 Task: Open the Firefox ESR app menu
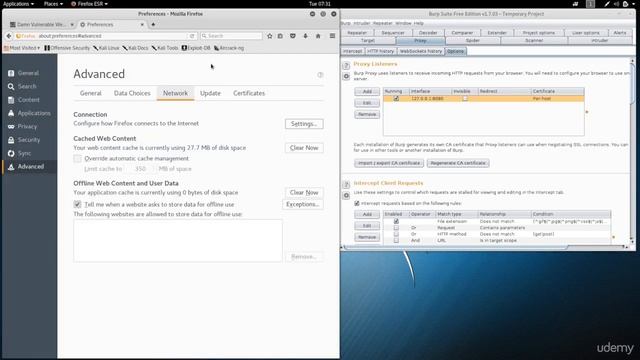pos(89,4)
